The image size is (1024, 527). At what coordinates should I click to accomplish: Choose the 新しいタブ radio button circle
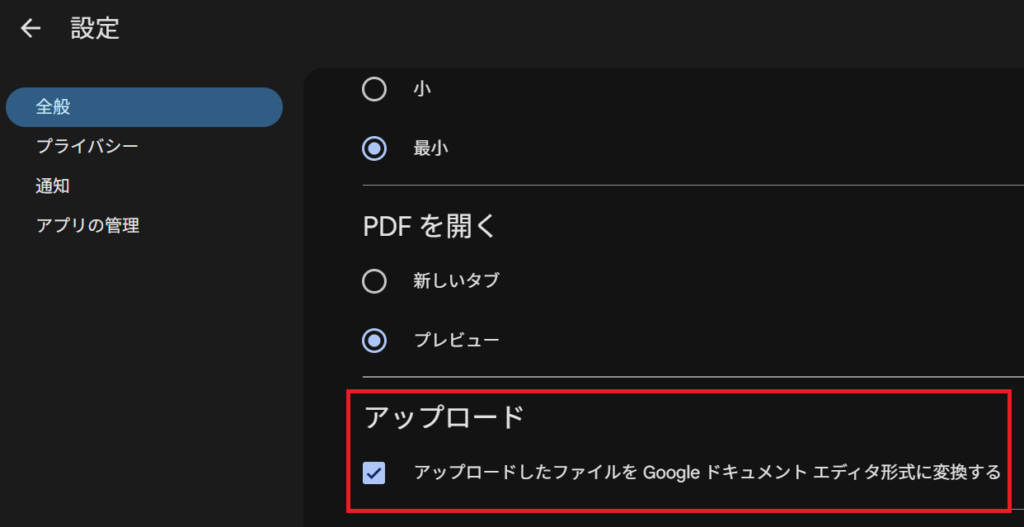(374, 281)
